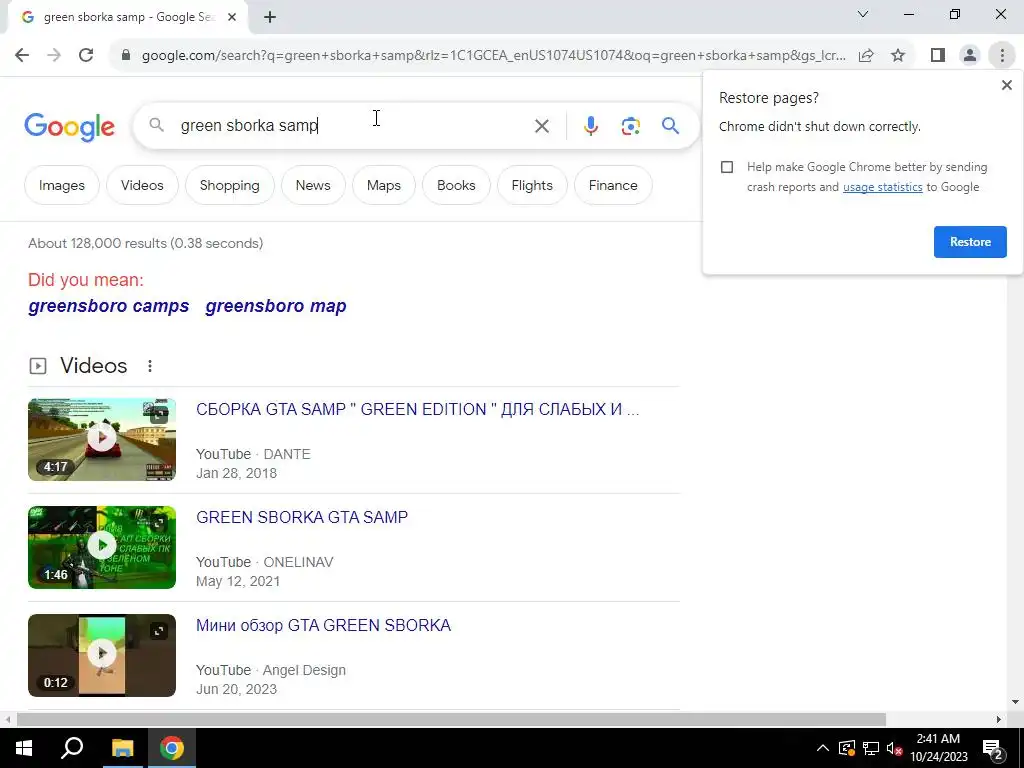Open the taskbar clock showing 2:41 AM
Image resolution: width=1024 pixels, height=768 pixels.
pyautogui.click(x=938, y=748)
